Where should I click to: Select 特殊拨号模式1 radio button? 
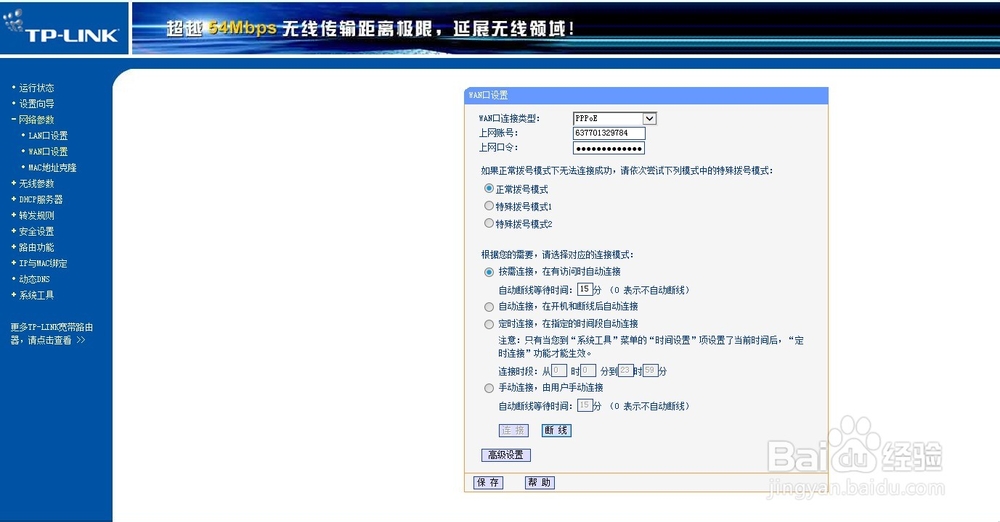pos(489,206)
